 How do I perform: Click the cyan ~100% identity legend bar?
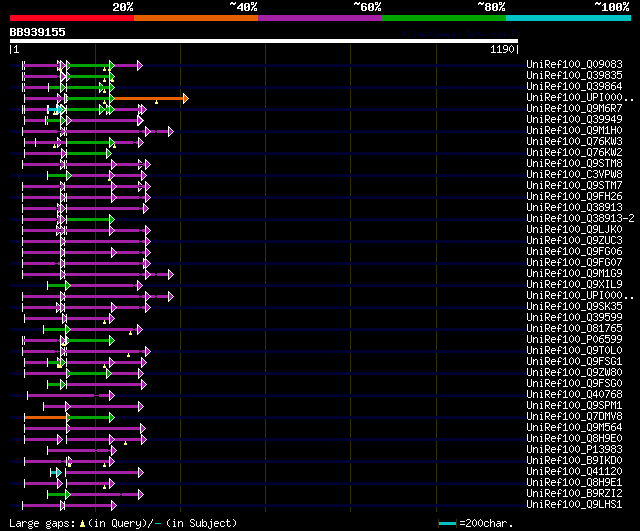tap(569, 18)
